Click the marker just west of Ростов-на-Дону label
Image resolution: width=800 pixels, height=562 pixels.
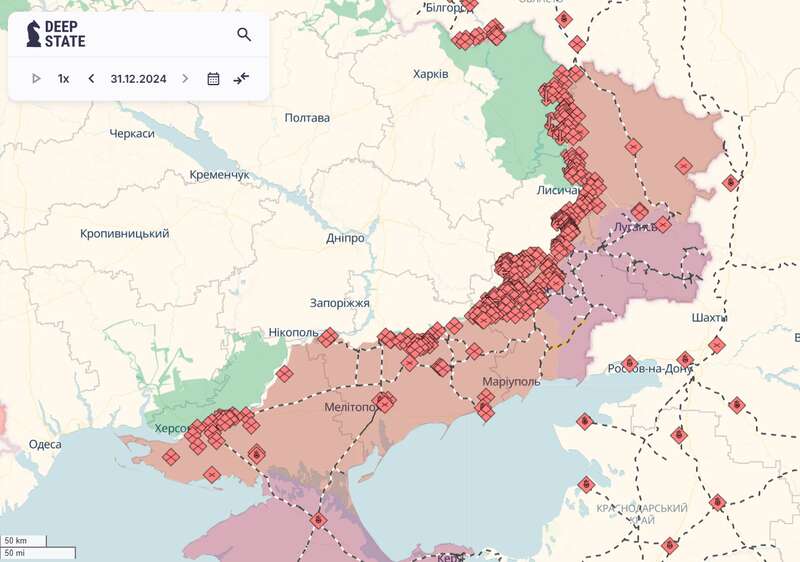(x=629, y=363)
